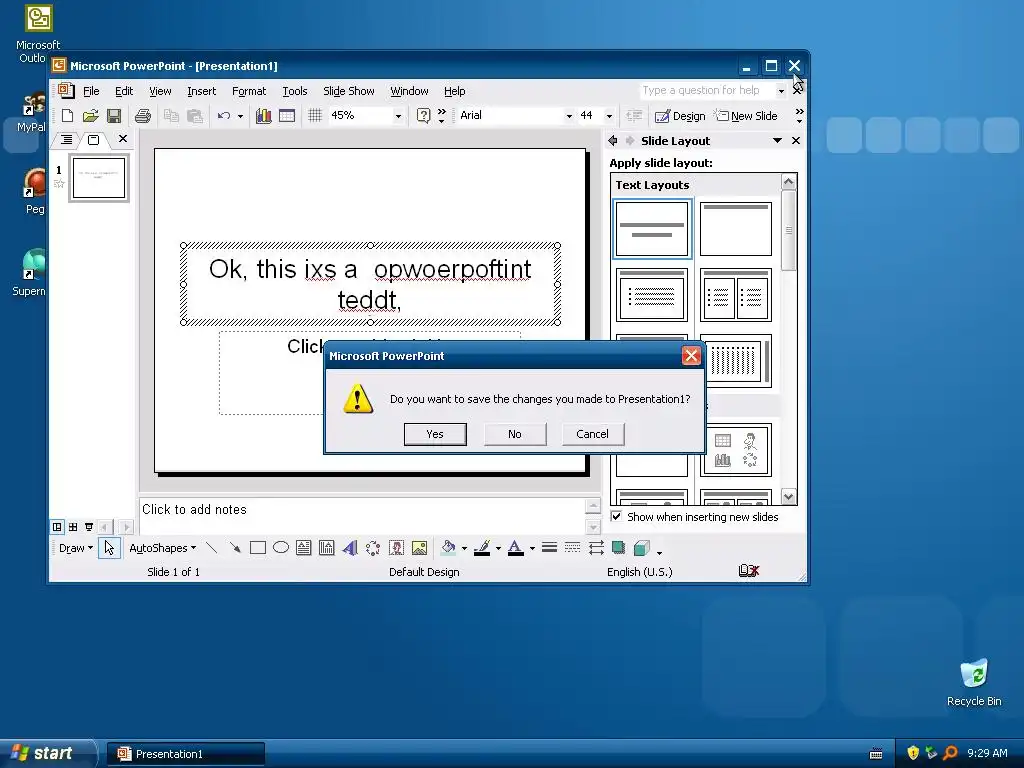The width and height of the screenshot is (1024, 768).
Task: Click the Insert Chart icon
Action: coord(263,116)
